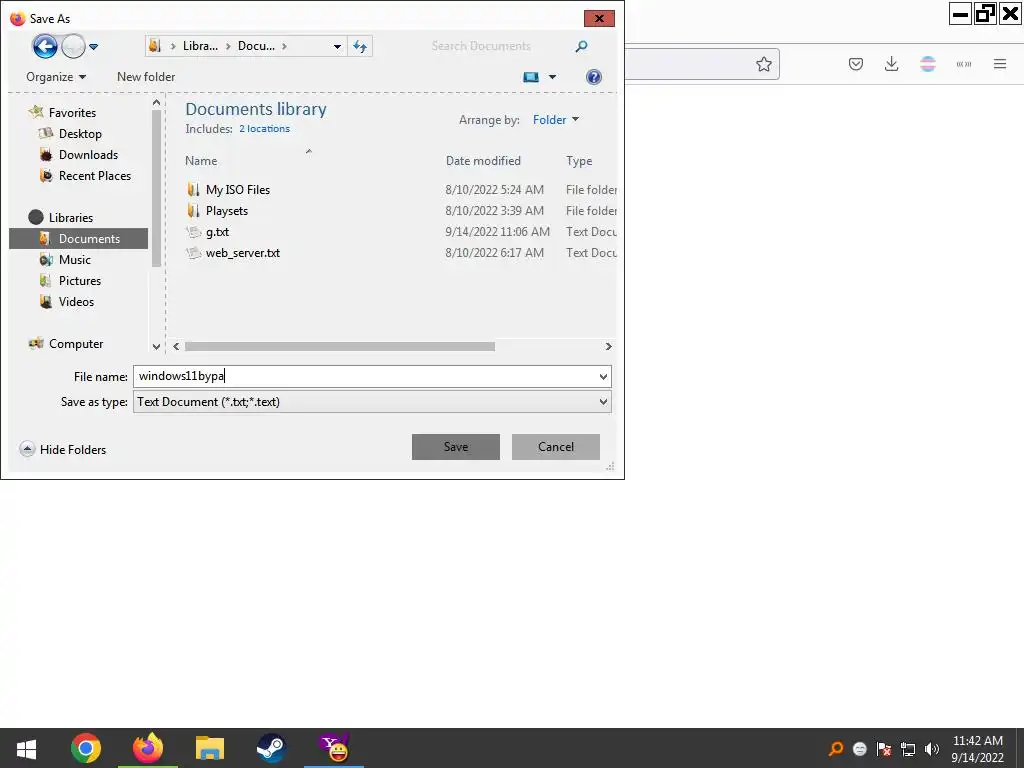The height and width of the screenshot is (768, 1024).
Task: Open the Videos library
Action: pyautogui.click(x=76, y=302)
